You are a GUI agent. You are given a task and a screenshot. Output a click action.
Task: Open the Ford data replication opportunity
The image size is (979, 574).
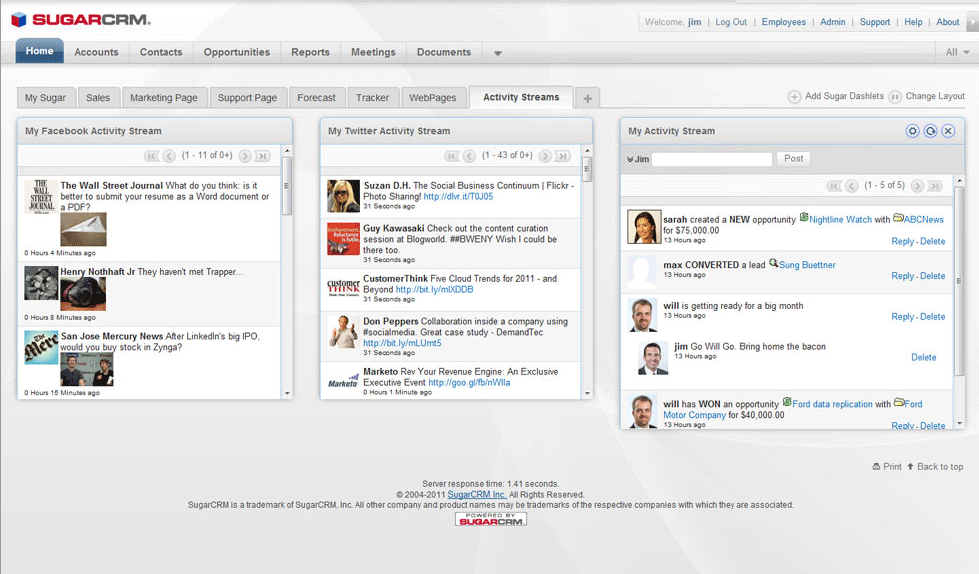832,404
